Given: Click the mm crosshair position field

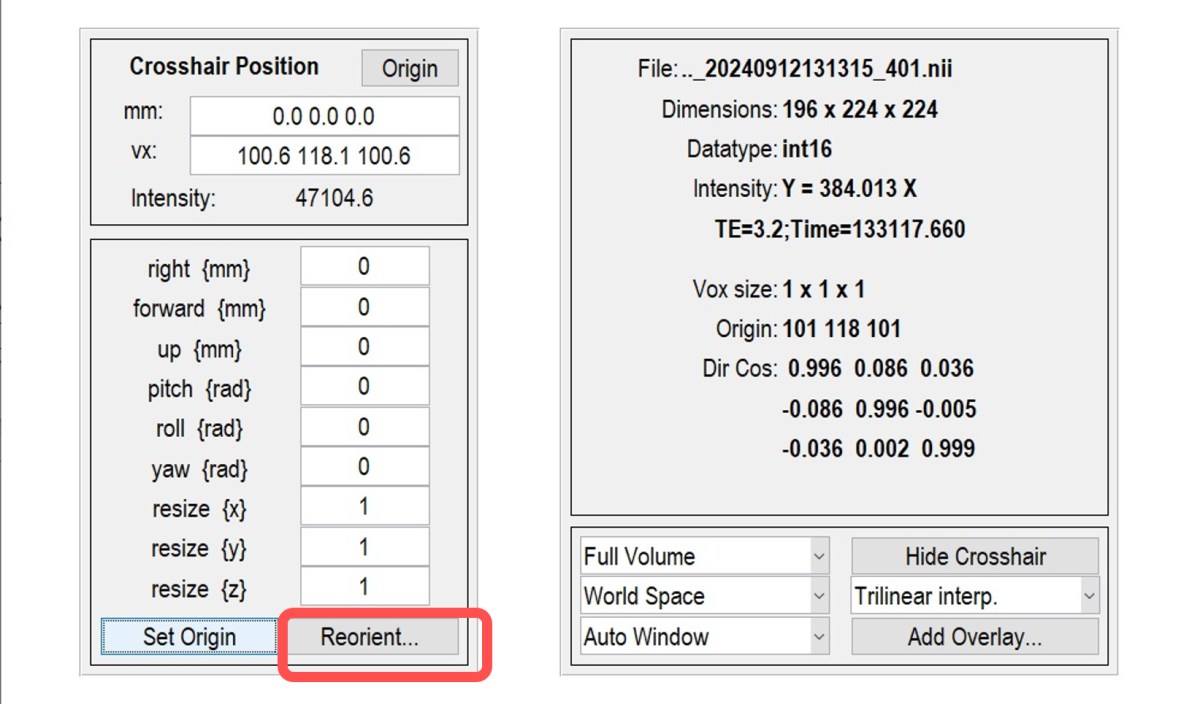Looking at the screenshot, I should [x=324, y=116].
